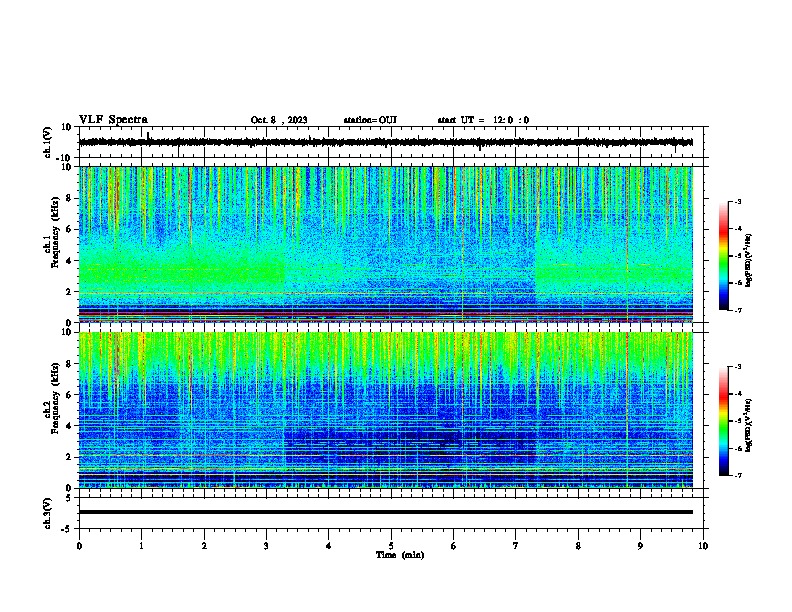The width and height of the screenshot is (792, 612).
Task: Click the 'ch.2 Frequency (kHz)' axis label
Action: point(52,398)
